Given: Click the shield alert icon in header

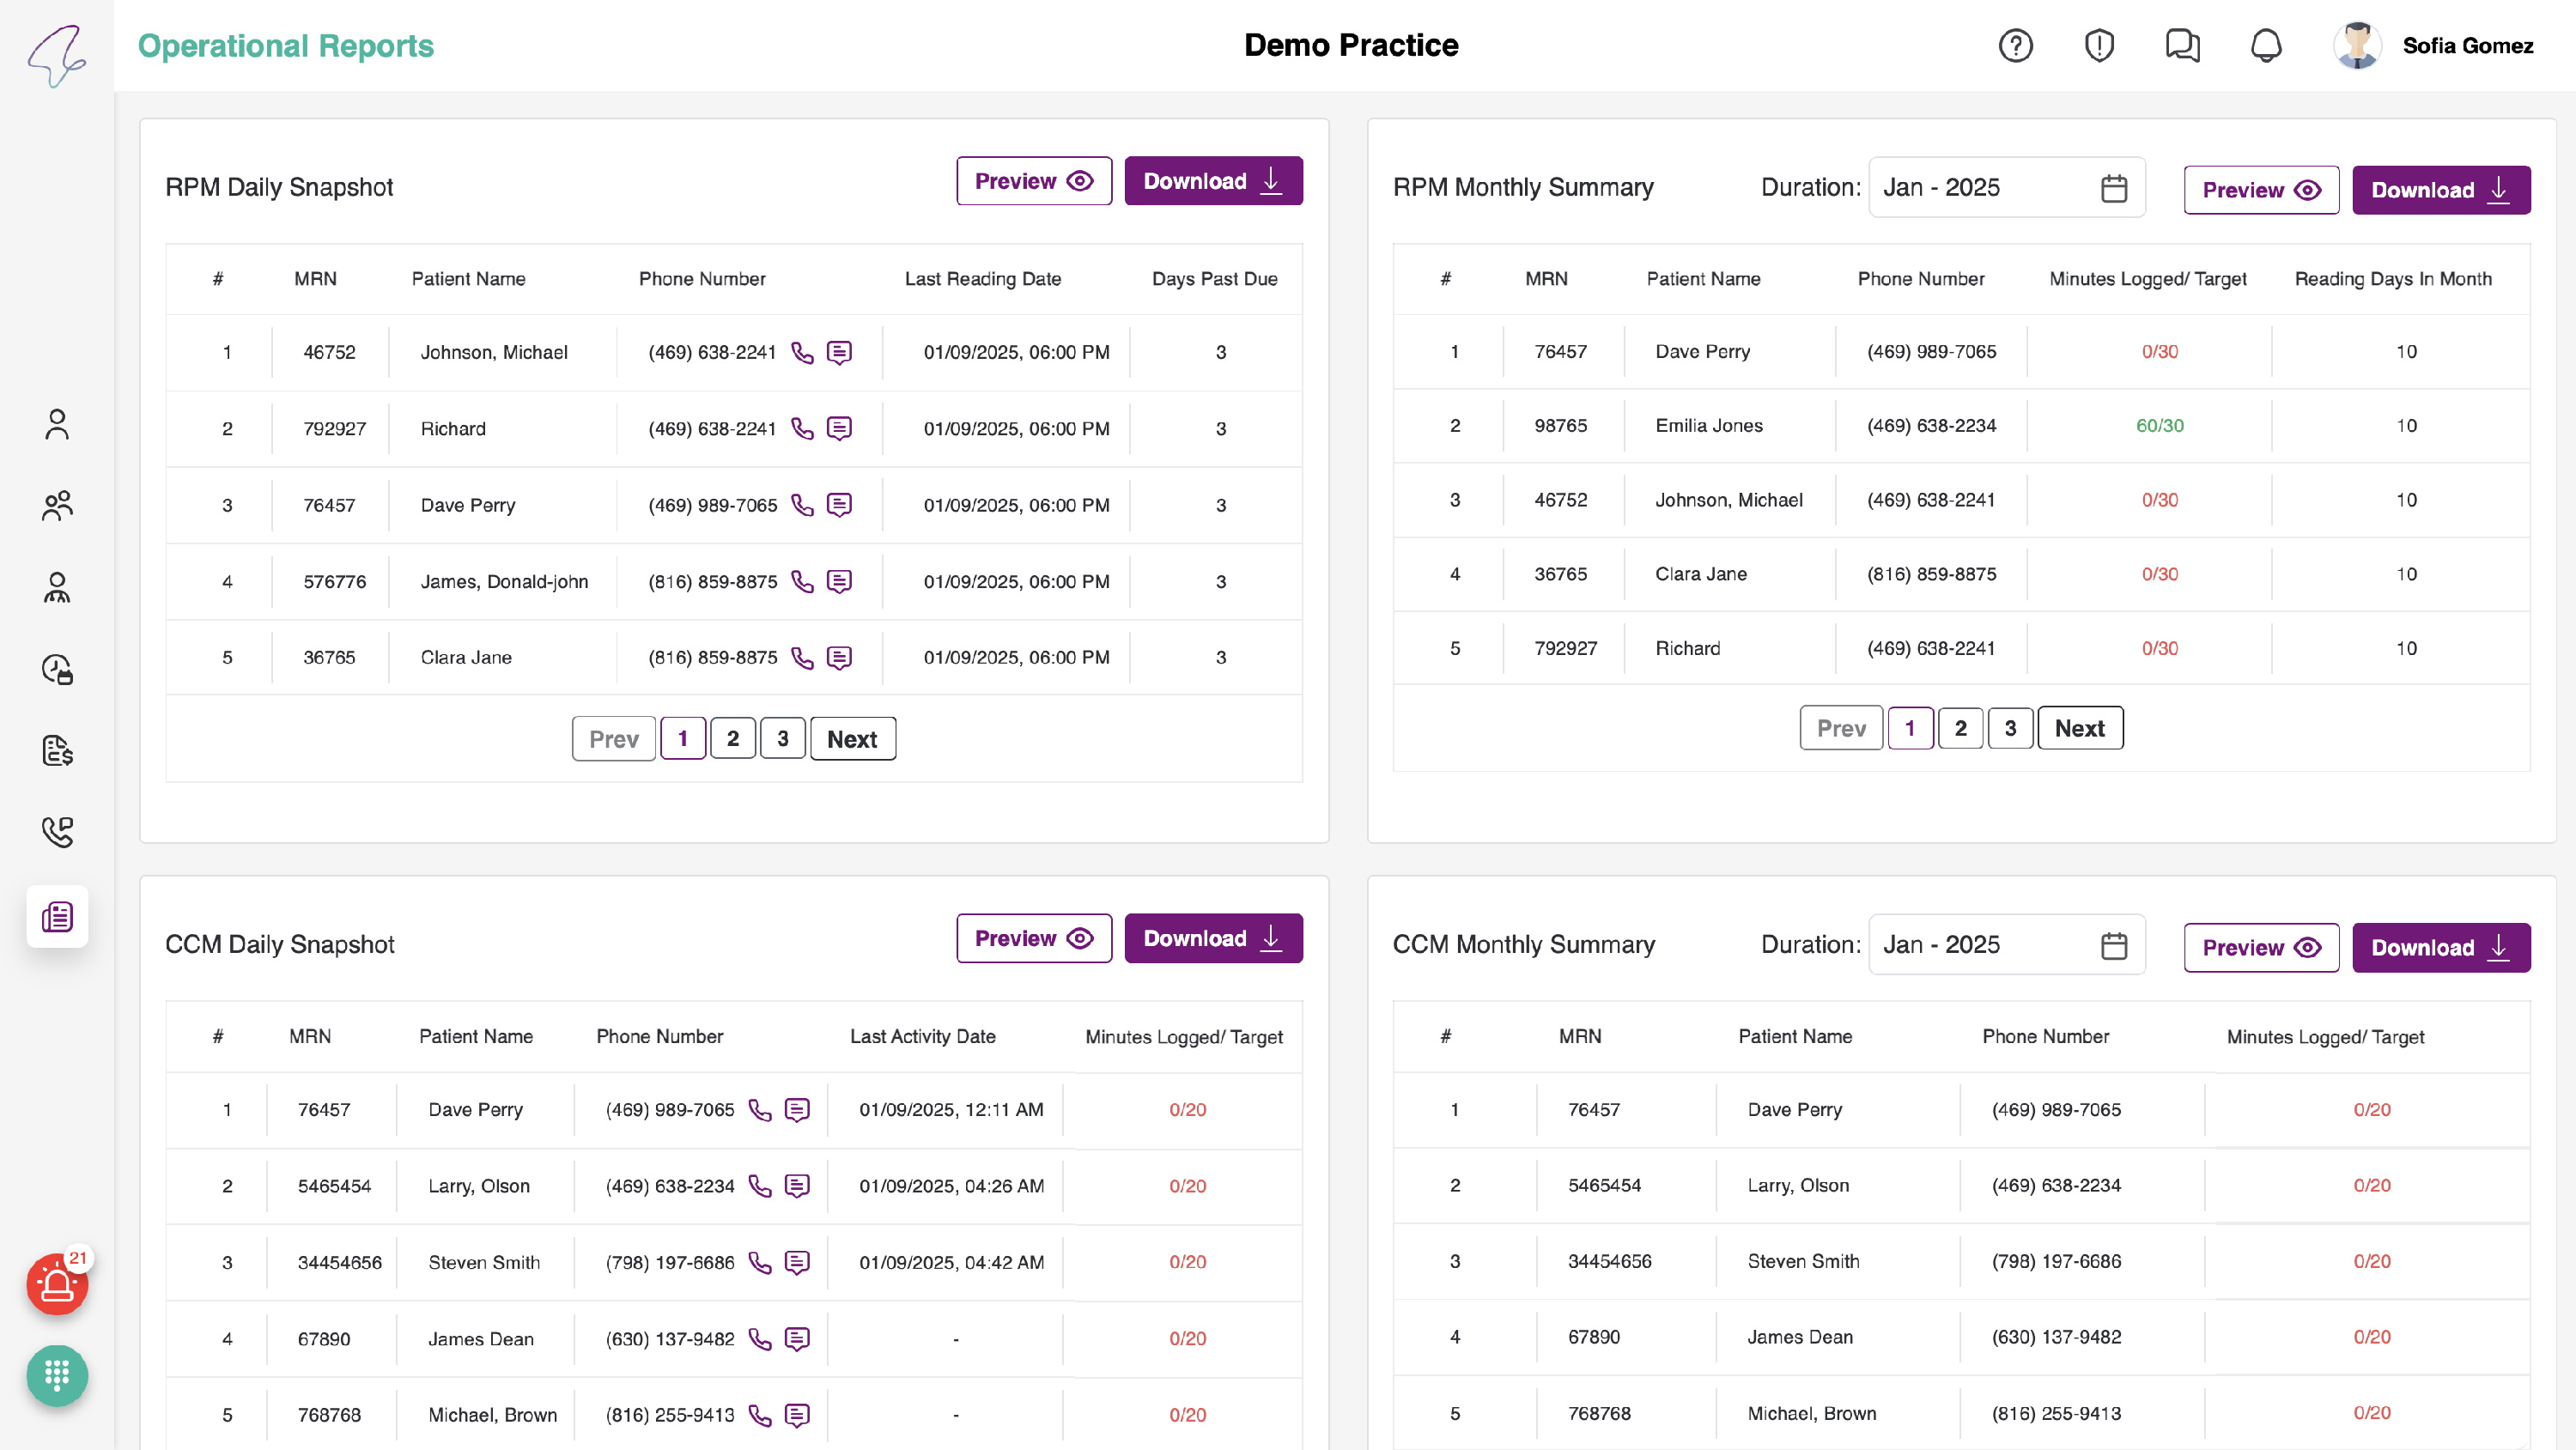Looking at the screenshot, I should coord(2099,46).
